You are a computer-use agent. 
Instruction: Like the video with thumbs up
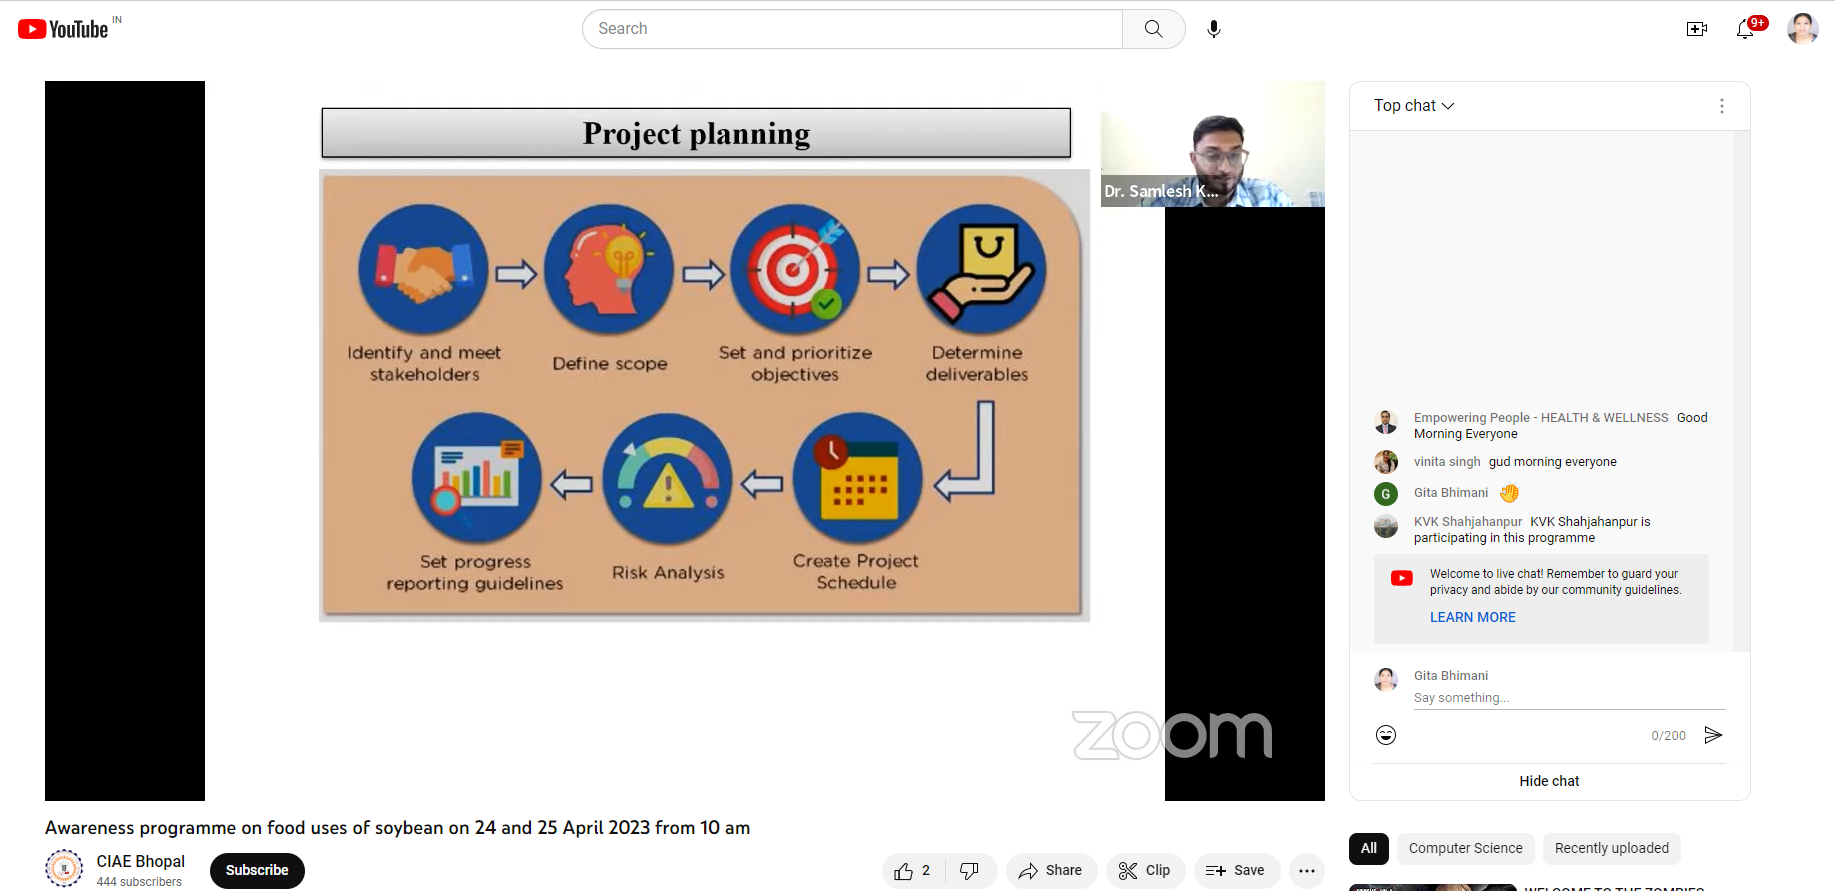[x=913, y=871]
